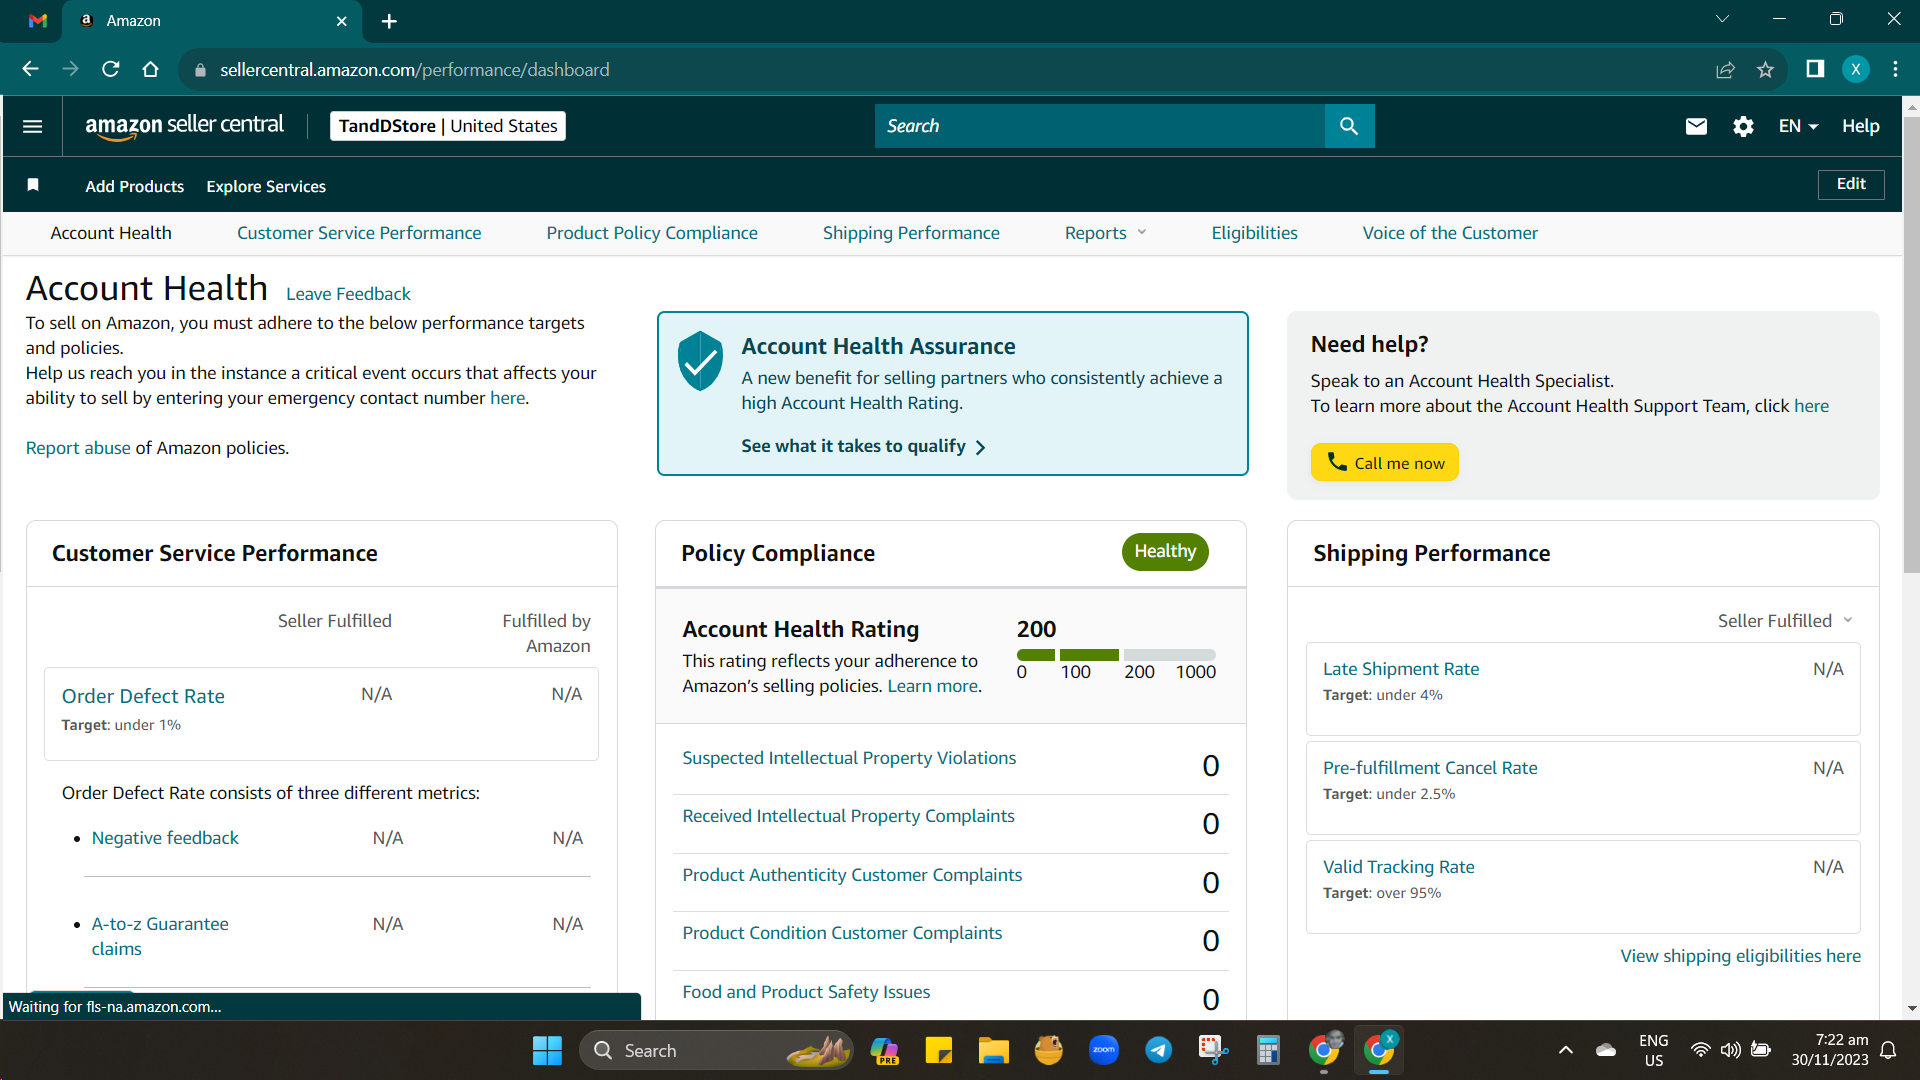1920x1080 pixels.
Task: Click the Healthy status badge
Action: tap(1165, 552)
